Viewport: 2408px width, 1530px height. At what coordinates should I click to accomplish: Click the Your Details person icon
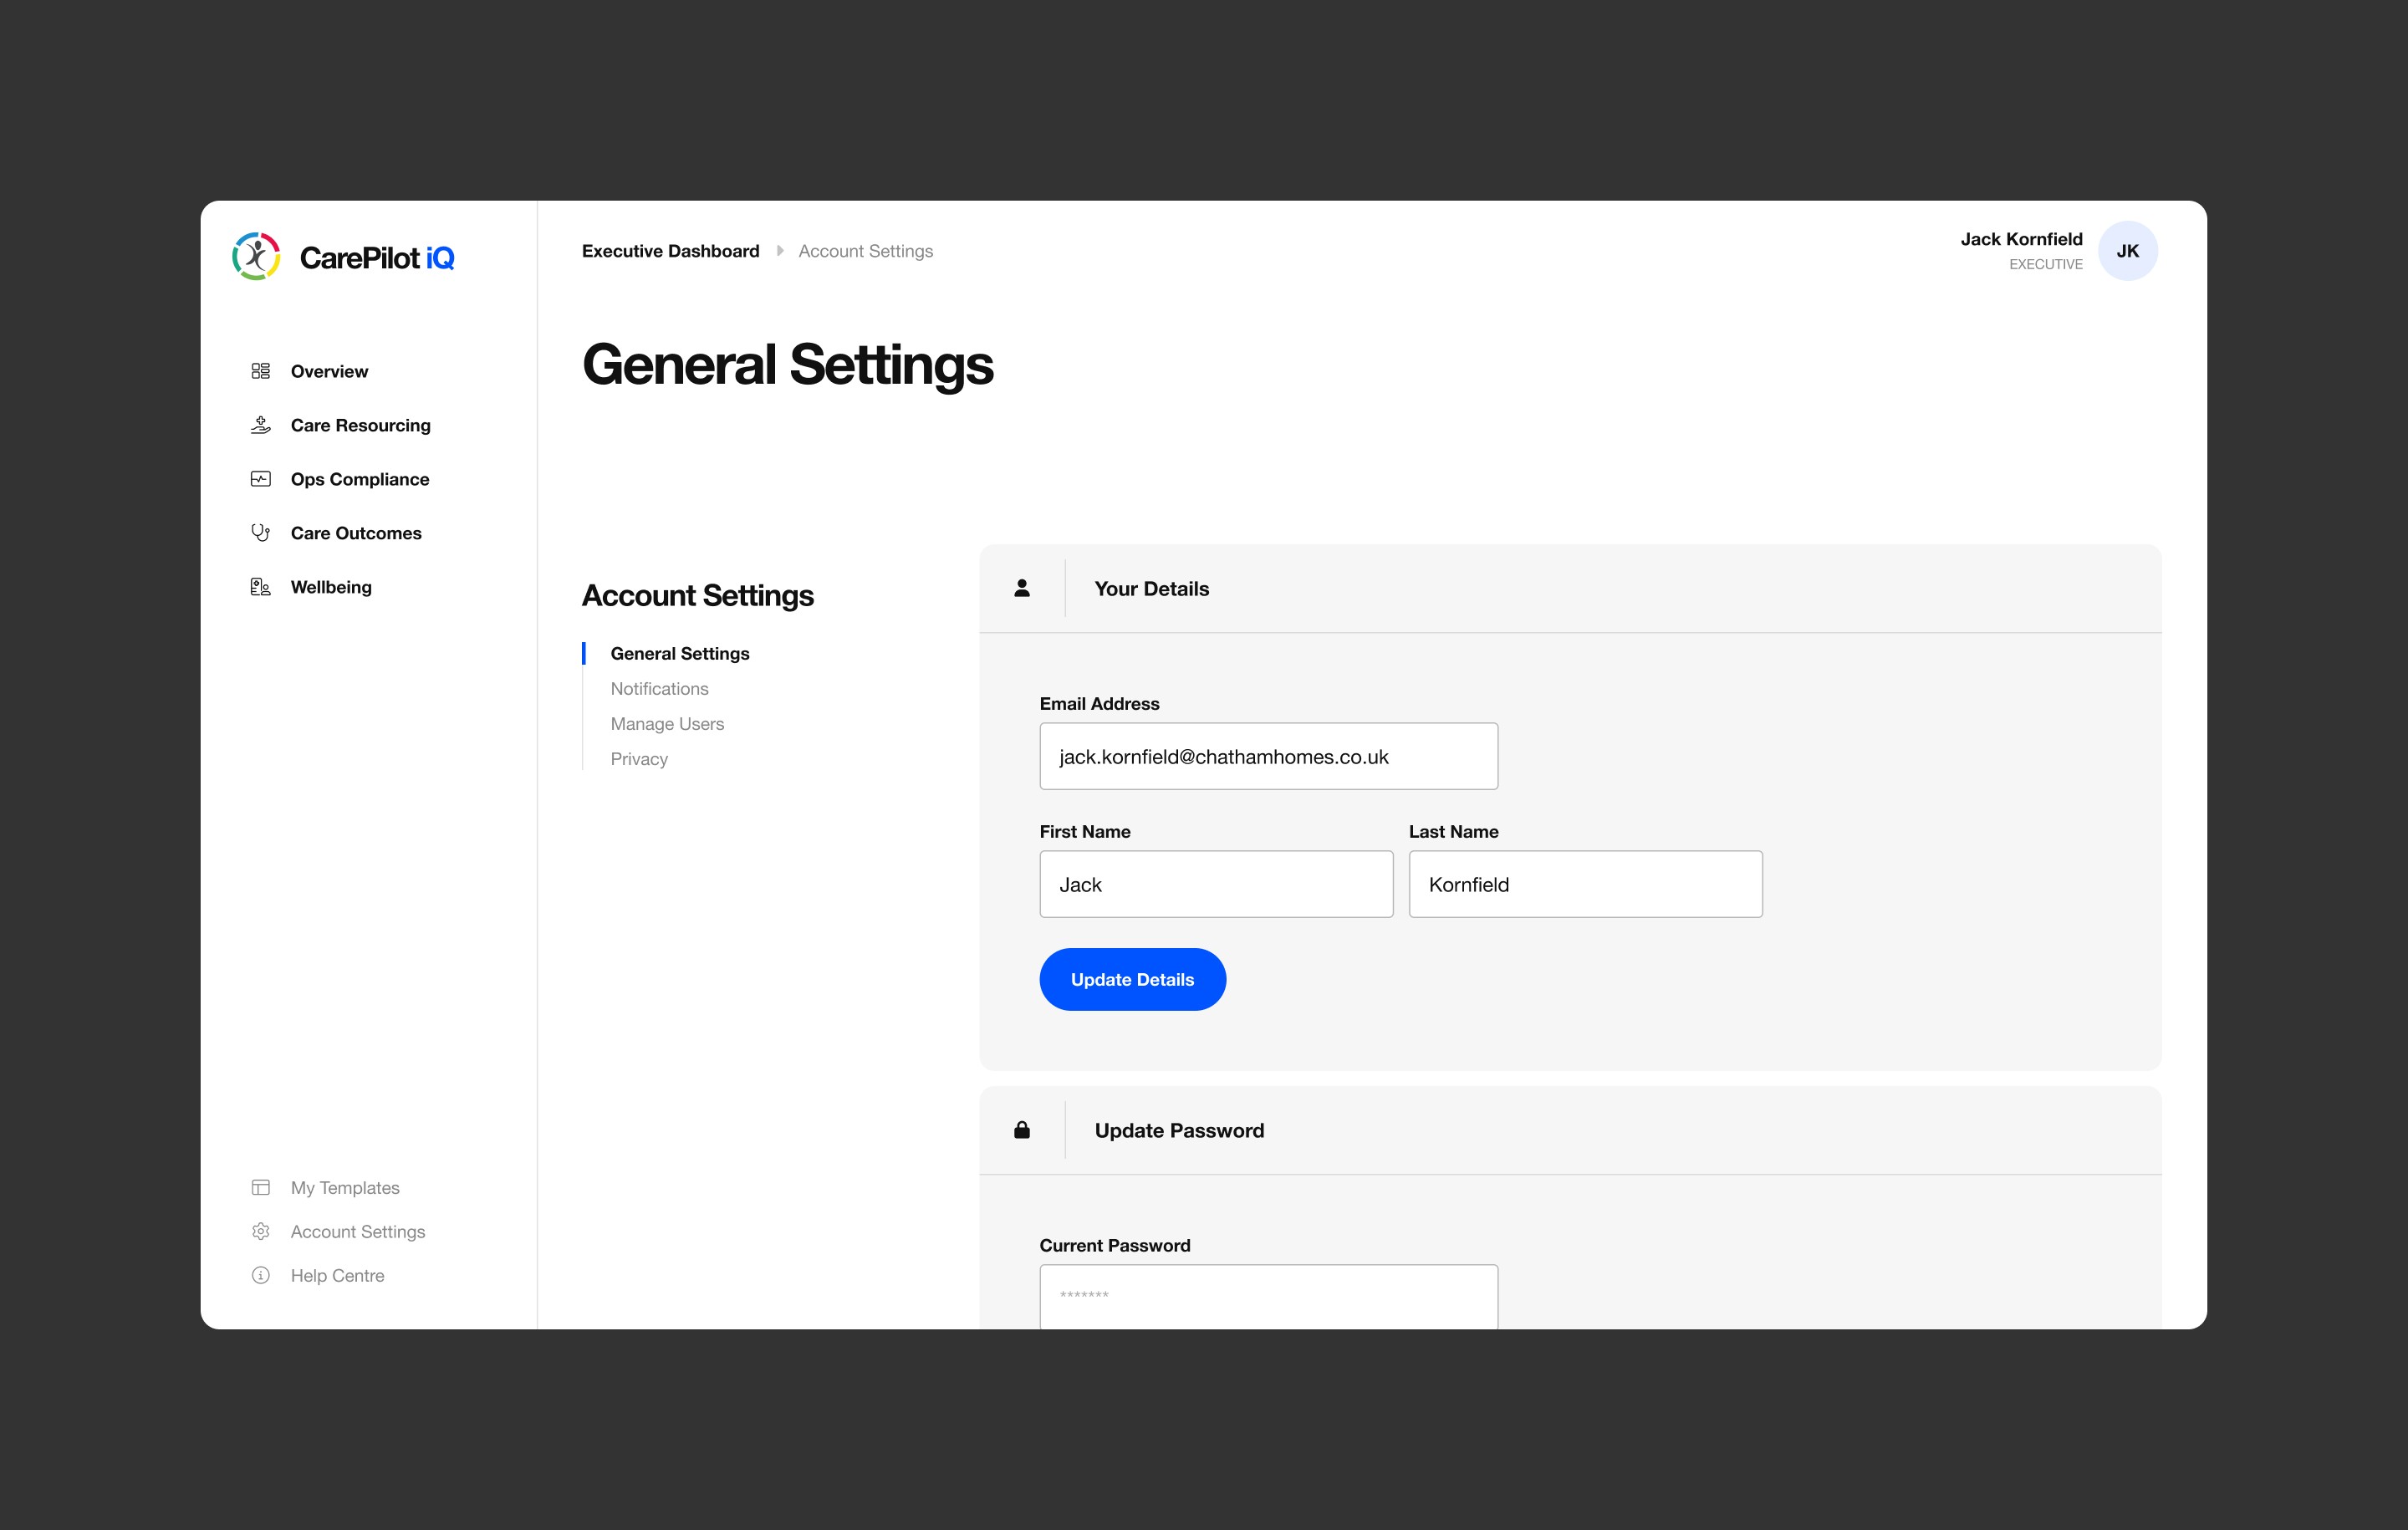[1022, 589]
